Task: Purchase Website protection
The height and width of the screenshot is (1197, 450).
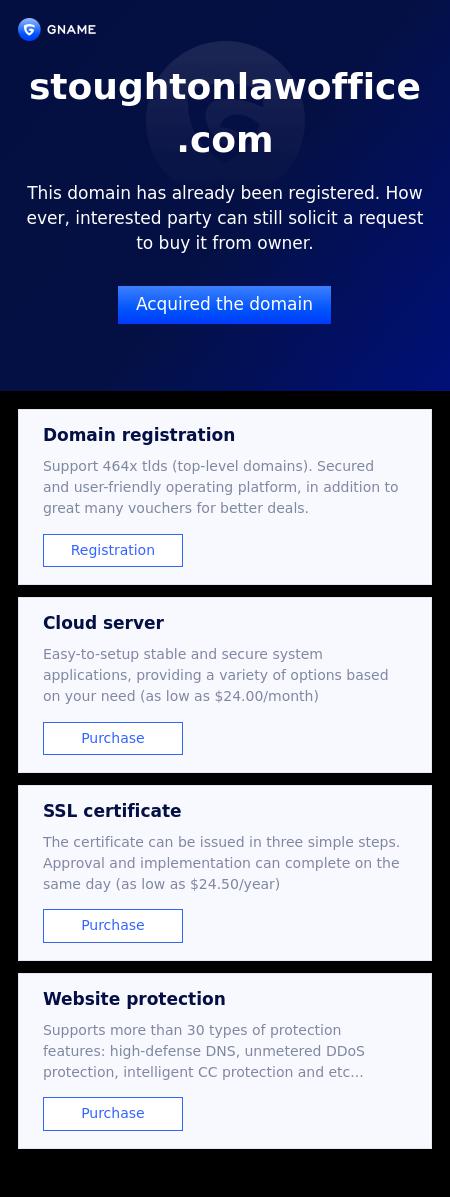Action: click(x=113, y=1113)
